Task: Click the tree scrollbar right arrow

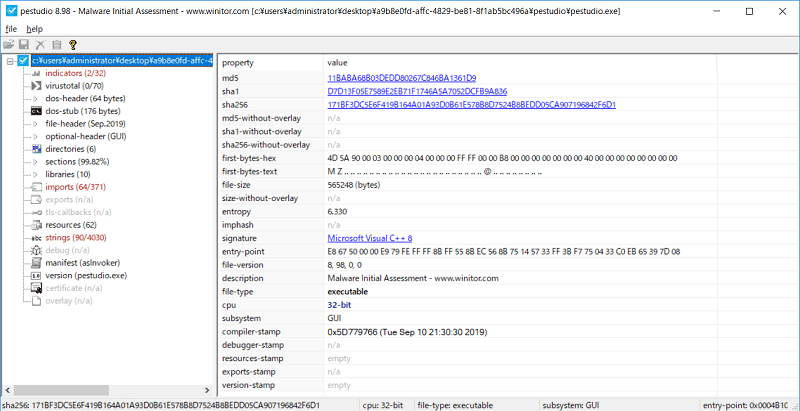Action: pos(207,390)
